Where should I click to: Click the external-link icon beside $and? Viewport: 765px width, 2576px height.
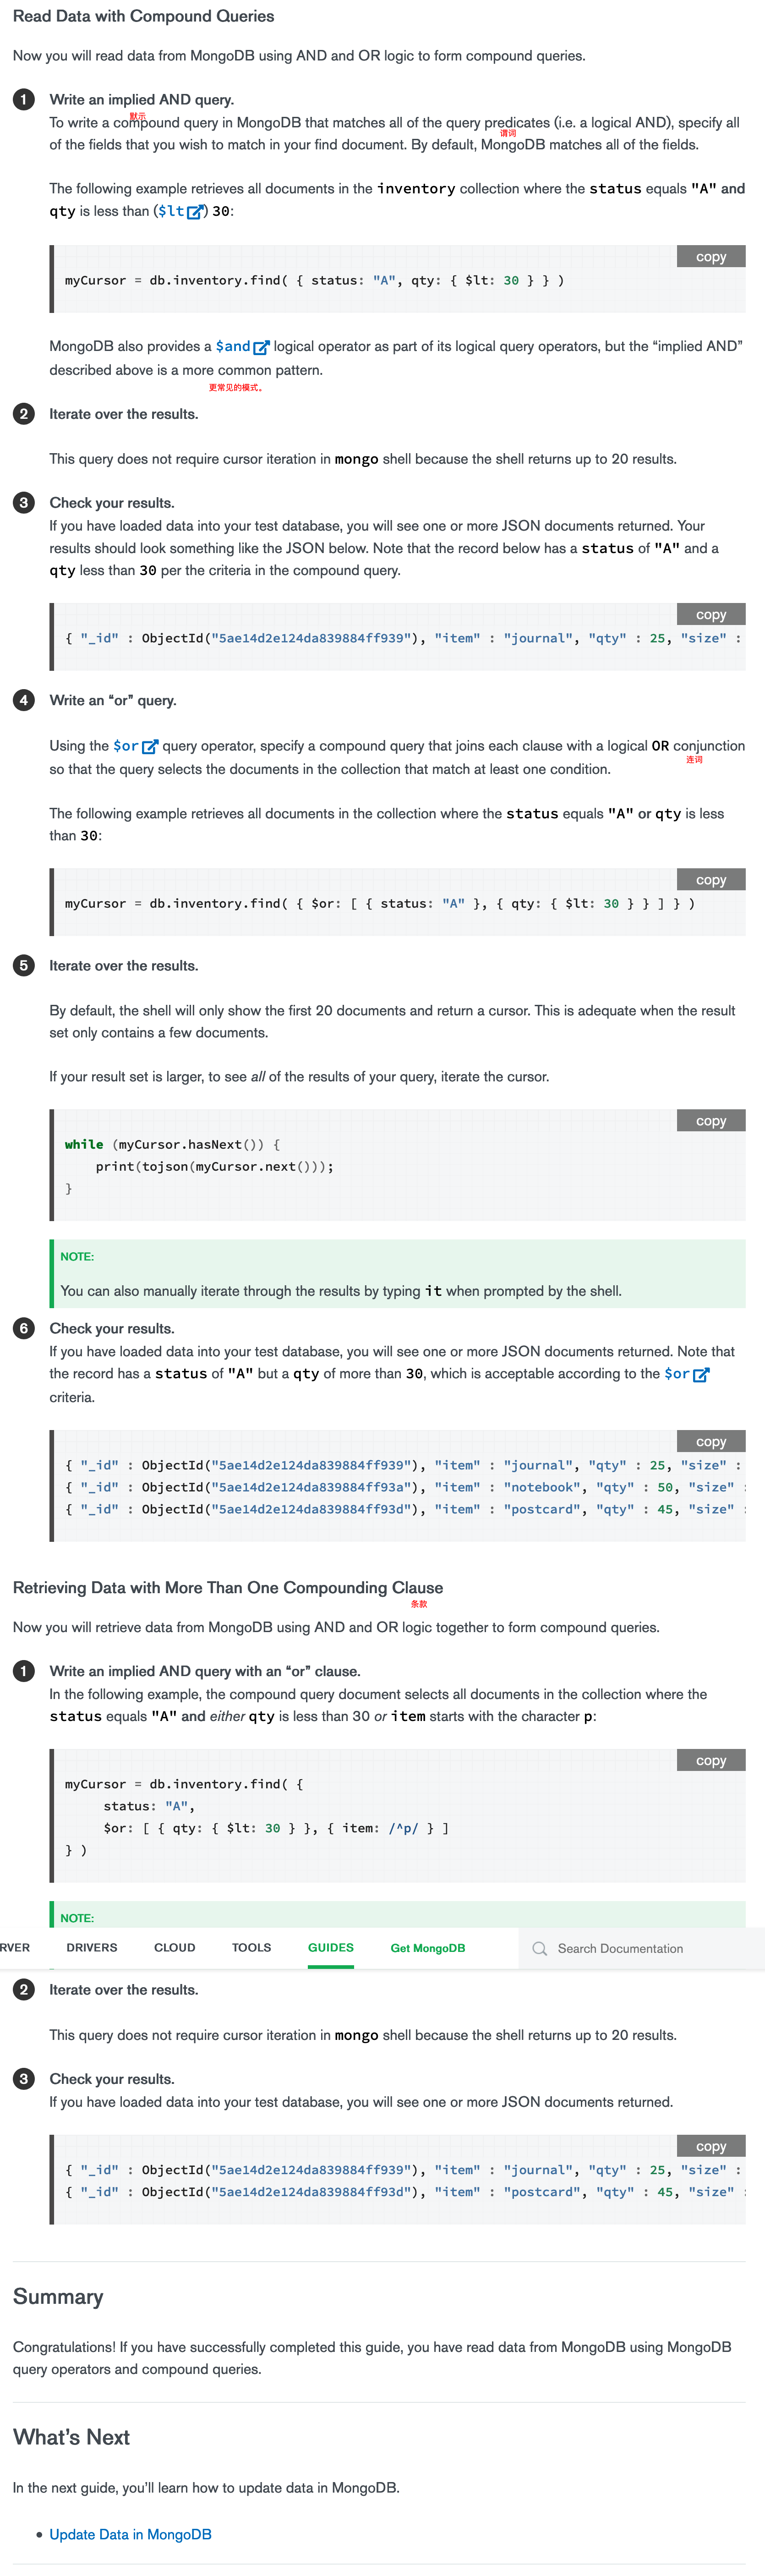[261, 347]
